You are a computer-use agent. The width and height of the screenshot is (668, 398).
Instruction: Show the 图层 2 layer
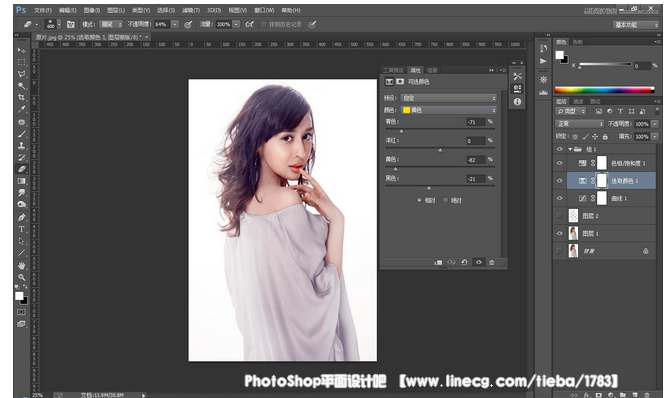[x=559, y=216]
